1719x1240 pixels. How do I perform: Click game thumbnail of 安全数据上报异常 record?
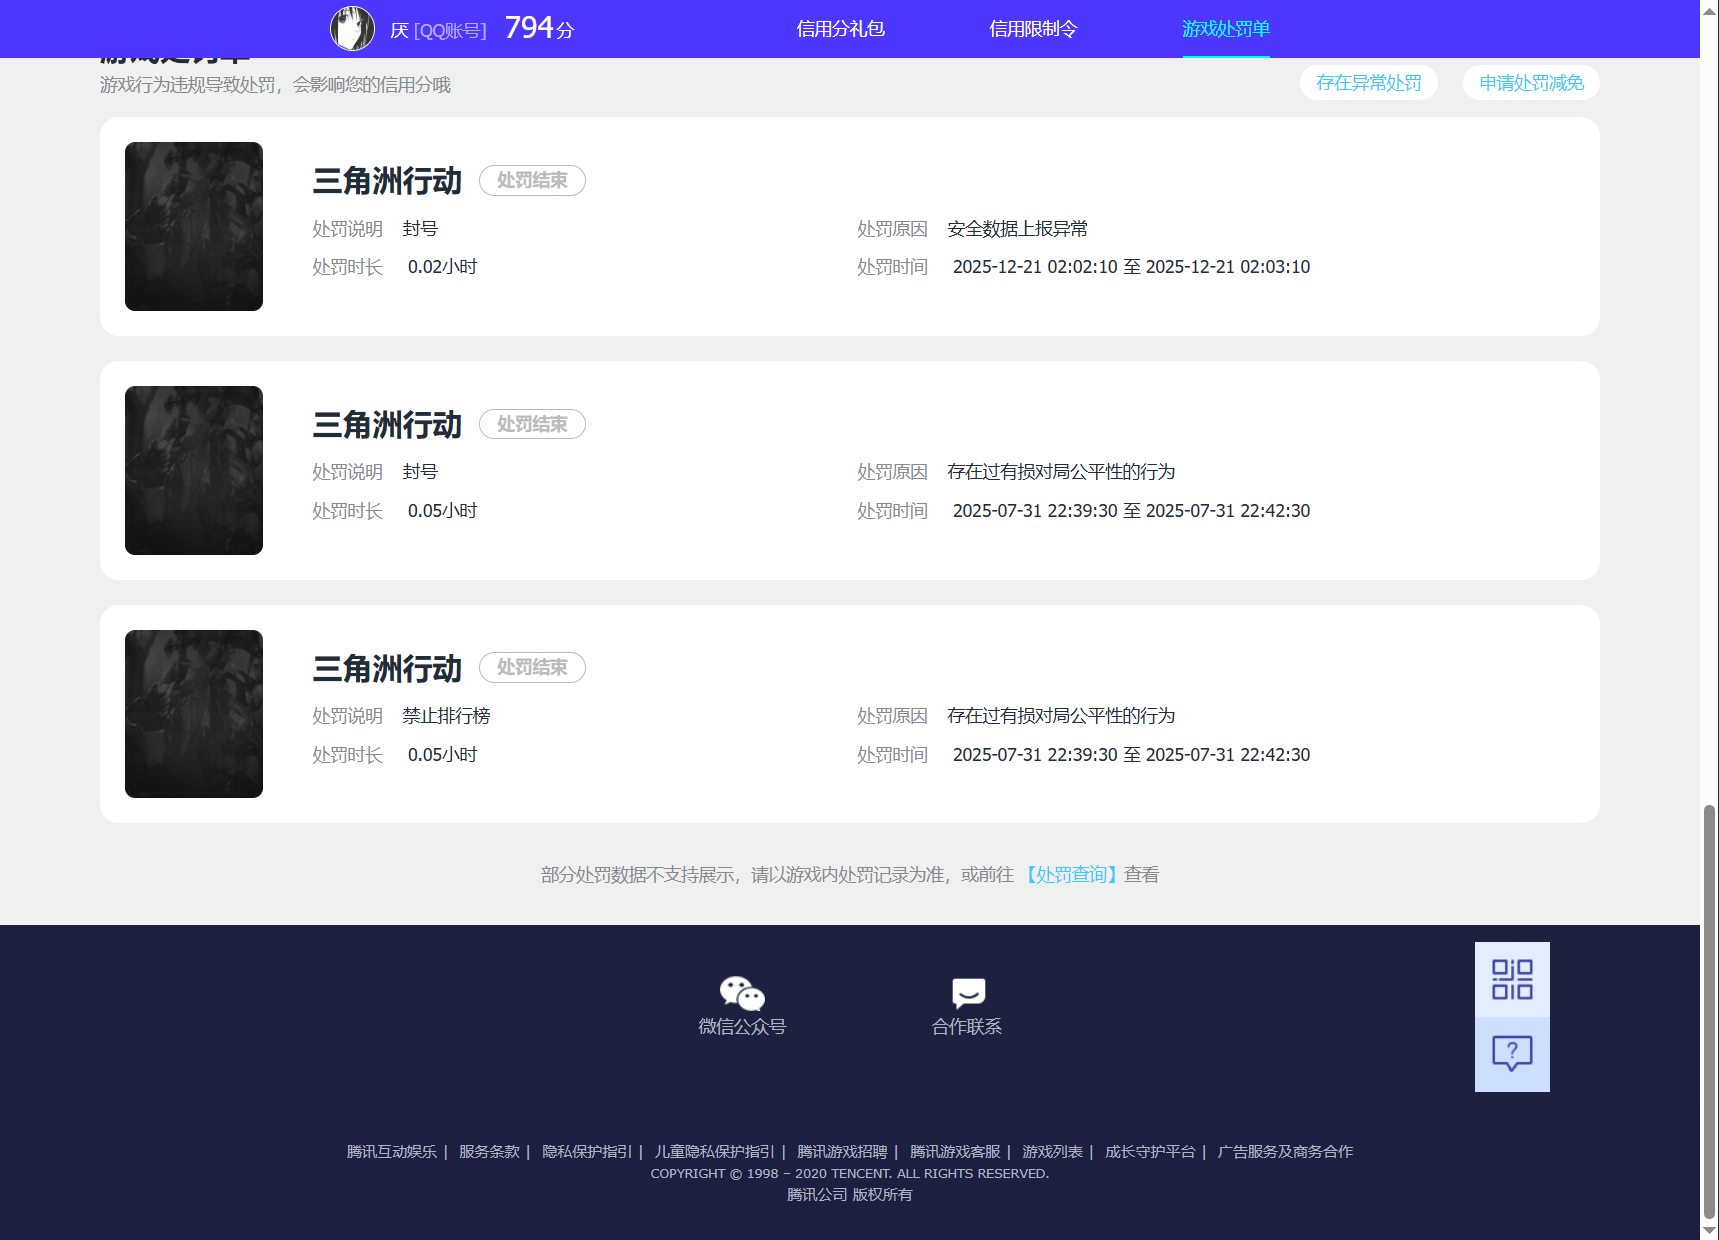point(194,226)
